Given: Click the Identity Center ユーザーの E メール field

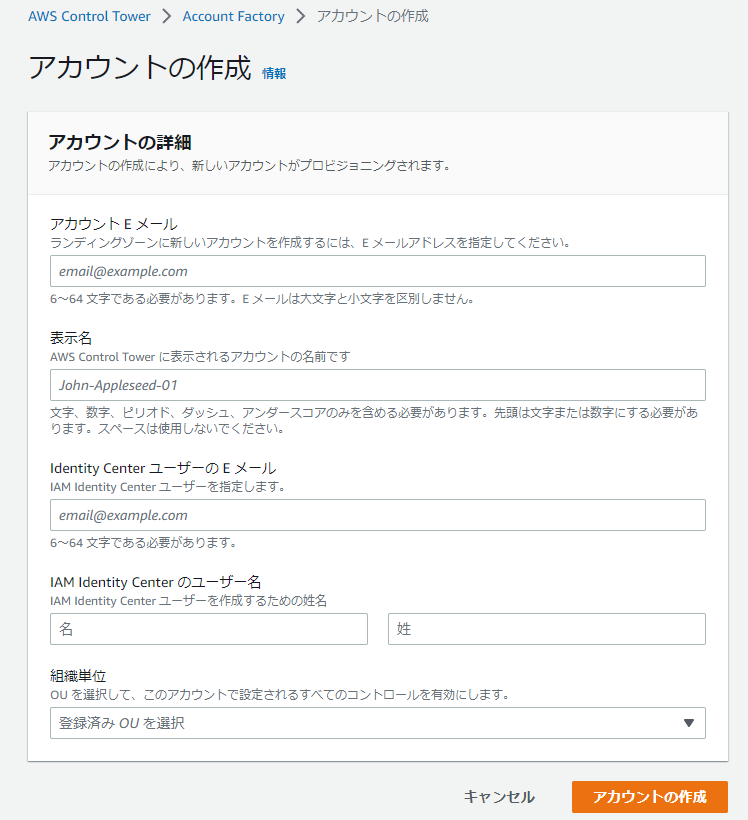Looking at the screenshot, I should click(378, 515).
